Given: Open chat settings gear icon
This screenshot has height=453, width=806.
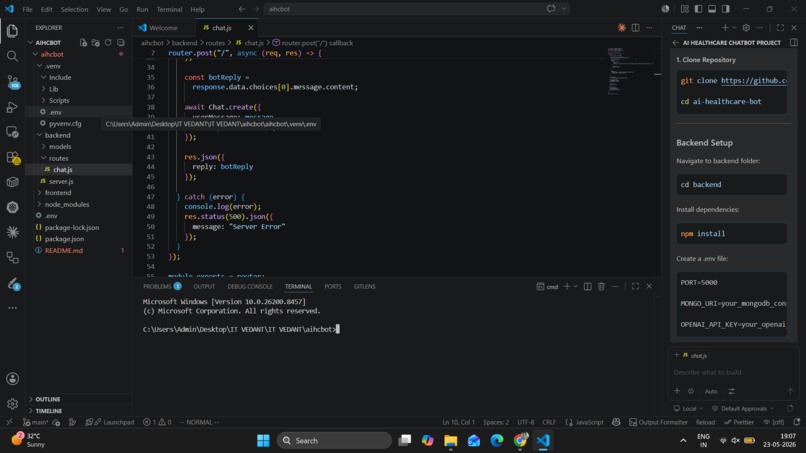Looking at the screenshot, I should 746,28.
